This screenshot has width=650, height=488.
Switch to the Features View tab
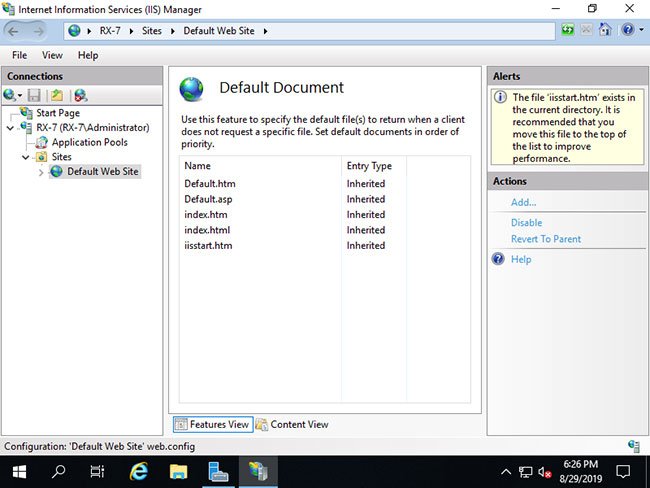coord(213,425)
